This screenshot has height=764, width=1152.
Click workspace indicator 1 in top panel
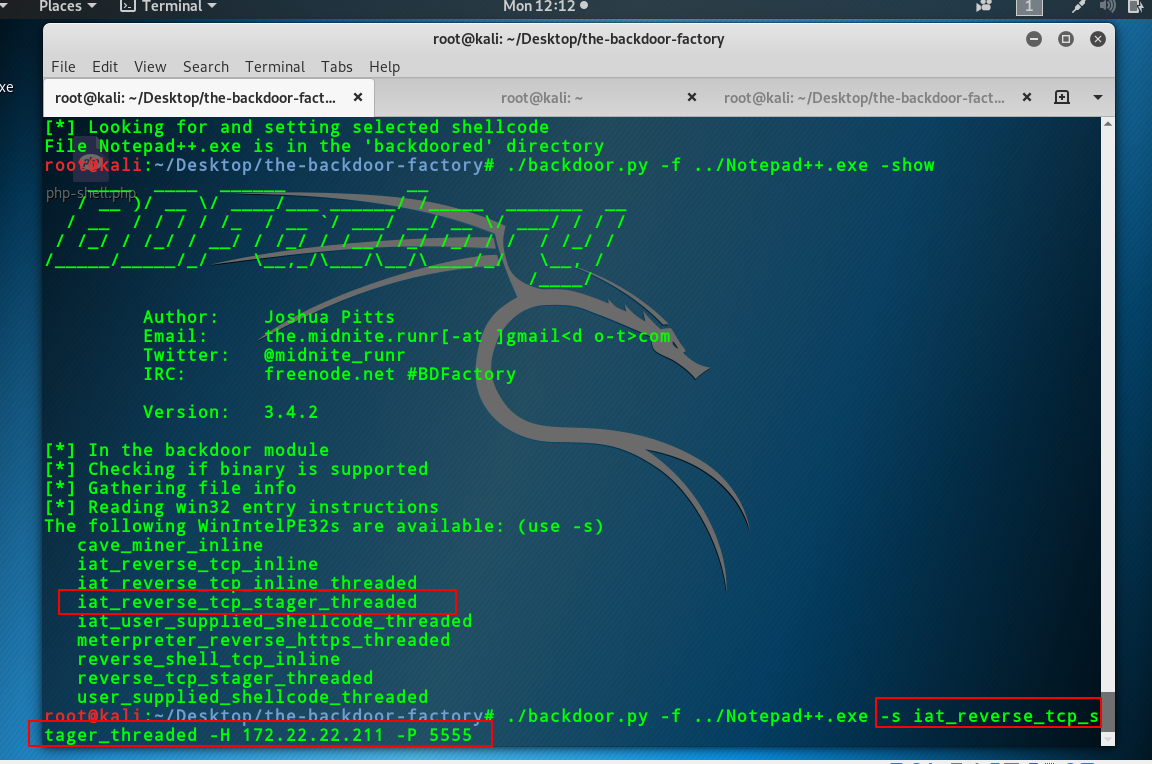tap(1029, 7)
